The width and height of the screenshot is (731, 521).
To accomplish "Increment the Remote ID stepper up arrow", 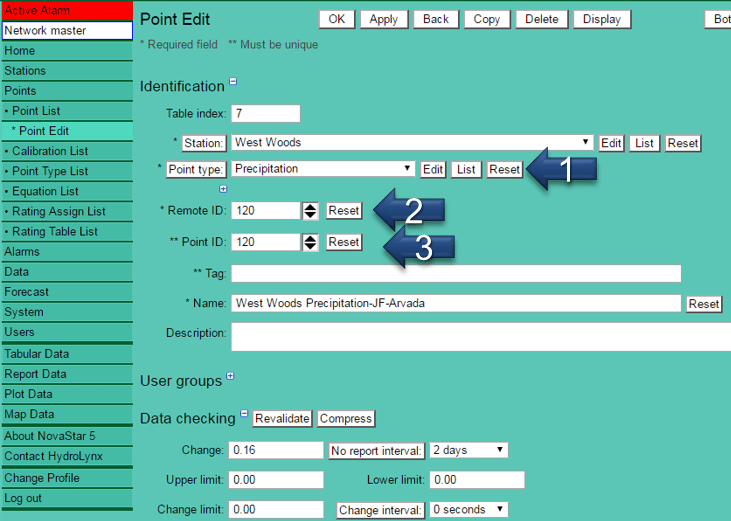I will pos(311,206).
